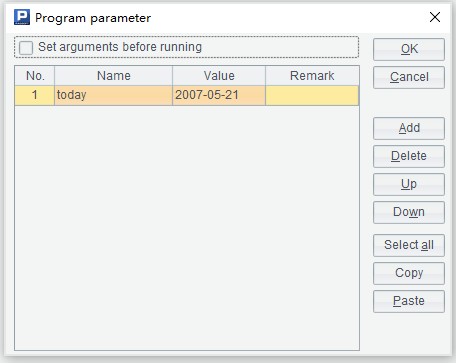
Task: Copy the selected parameter
Action: [409, 273]
